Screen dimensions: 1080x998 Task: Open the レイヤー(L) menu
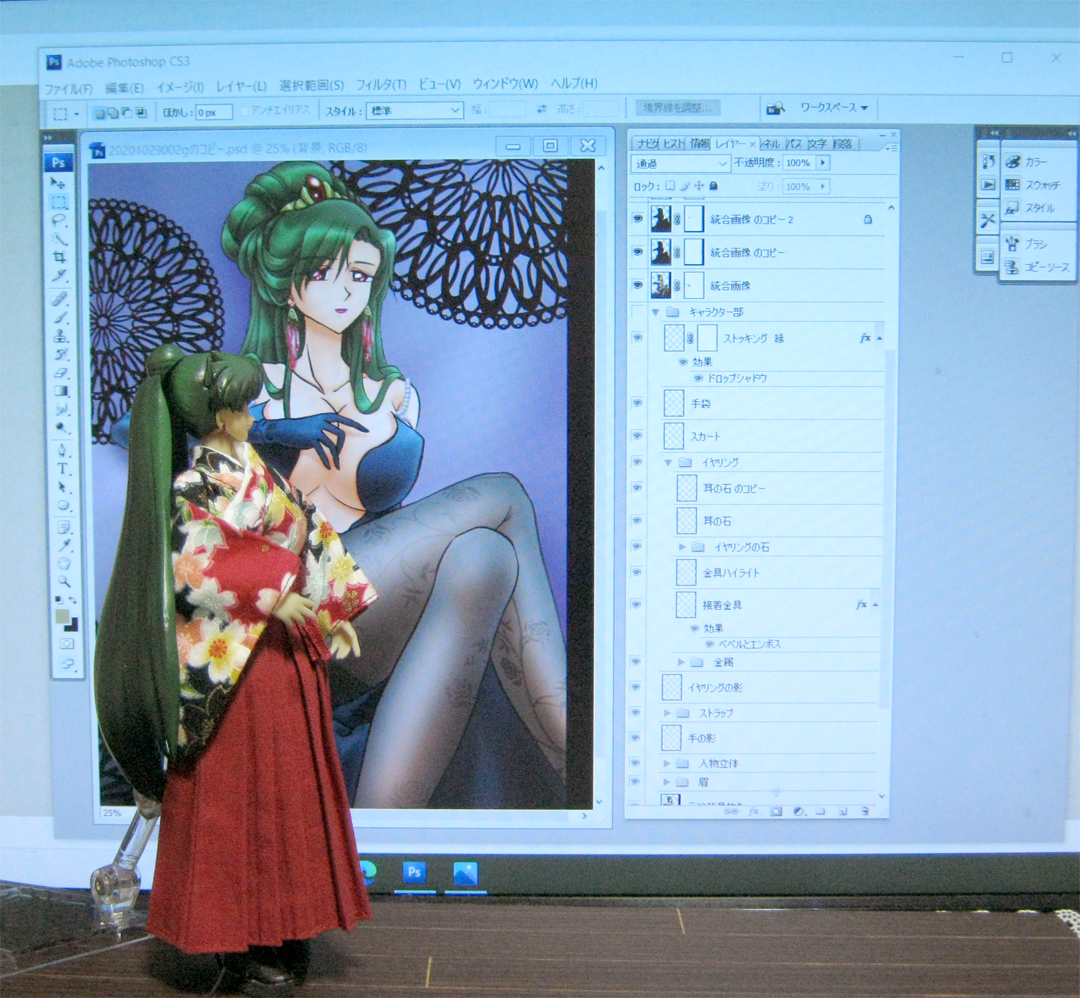pos(241,86)
